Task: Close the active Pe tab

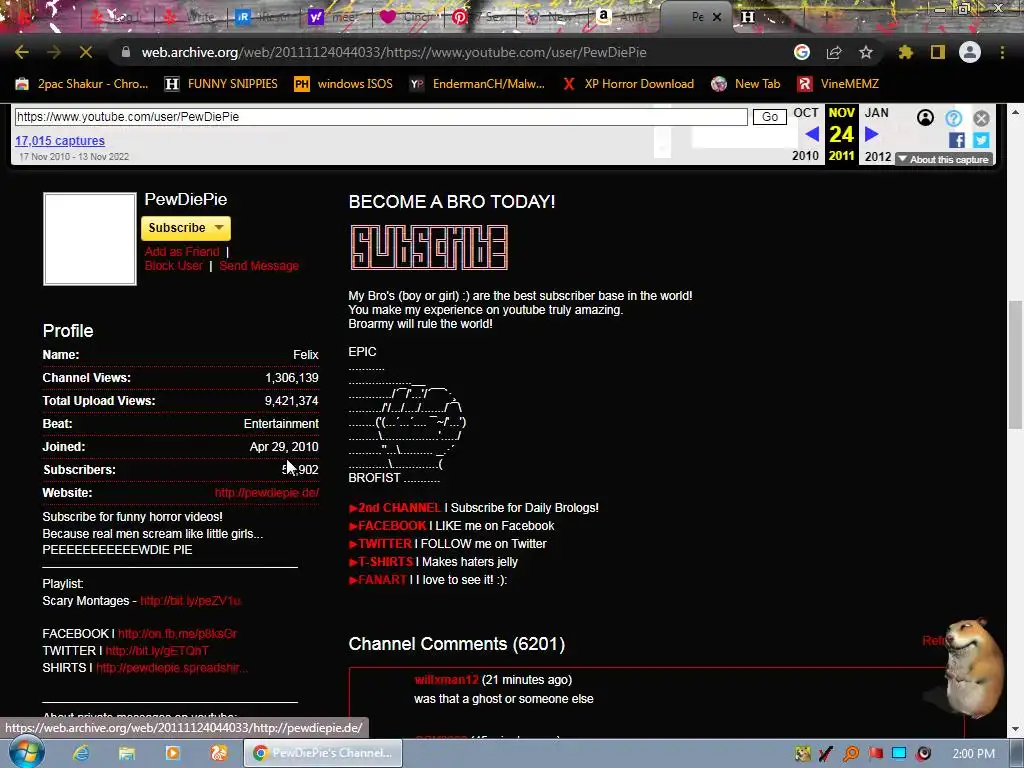Action: 716,17
